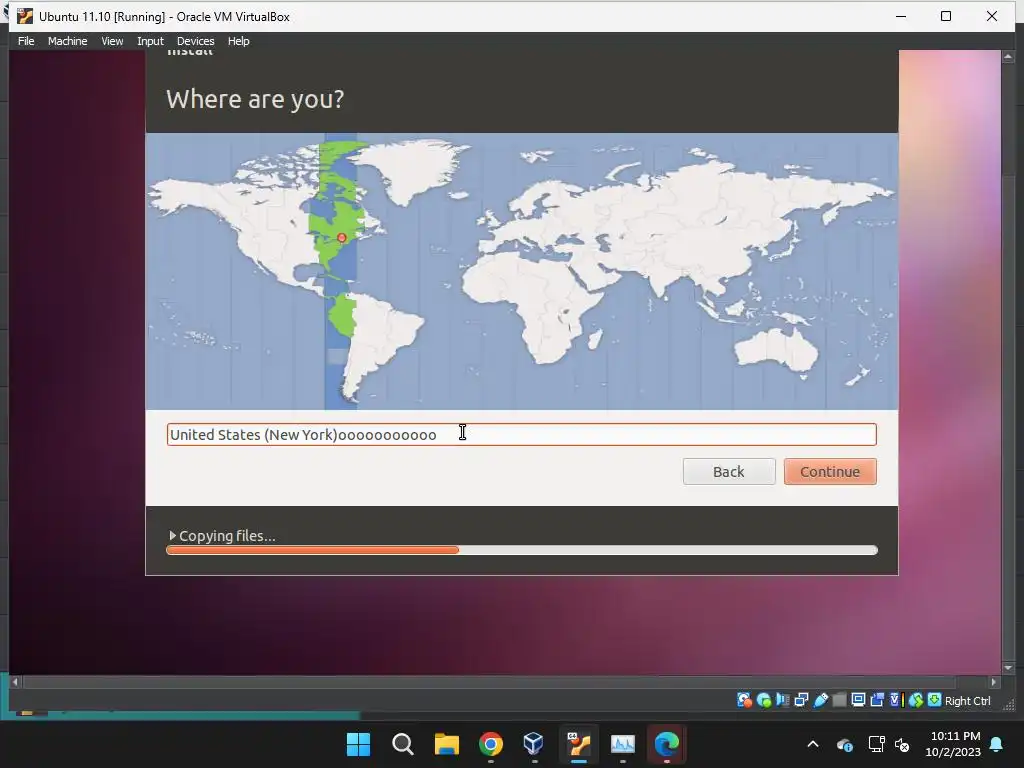Click the network tray icon
This screenshot has height=768, width=1024.
[x=876, y=744]
